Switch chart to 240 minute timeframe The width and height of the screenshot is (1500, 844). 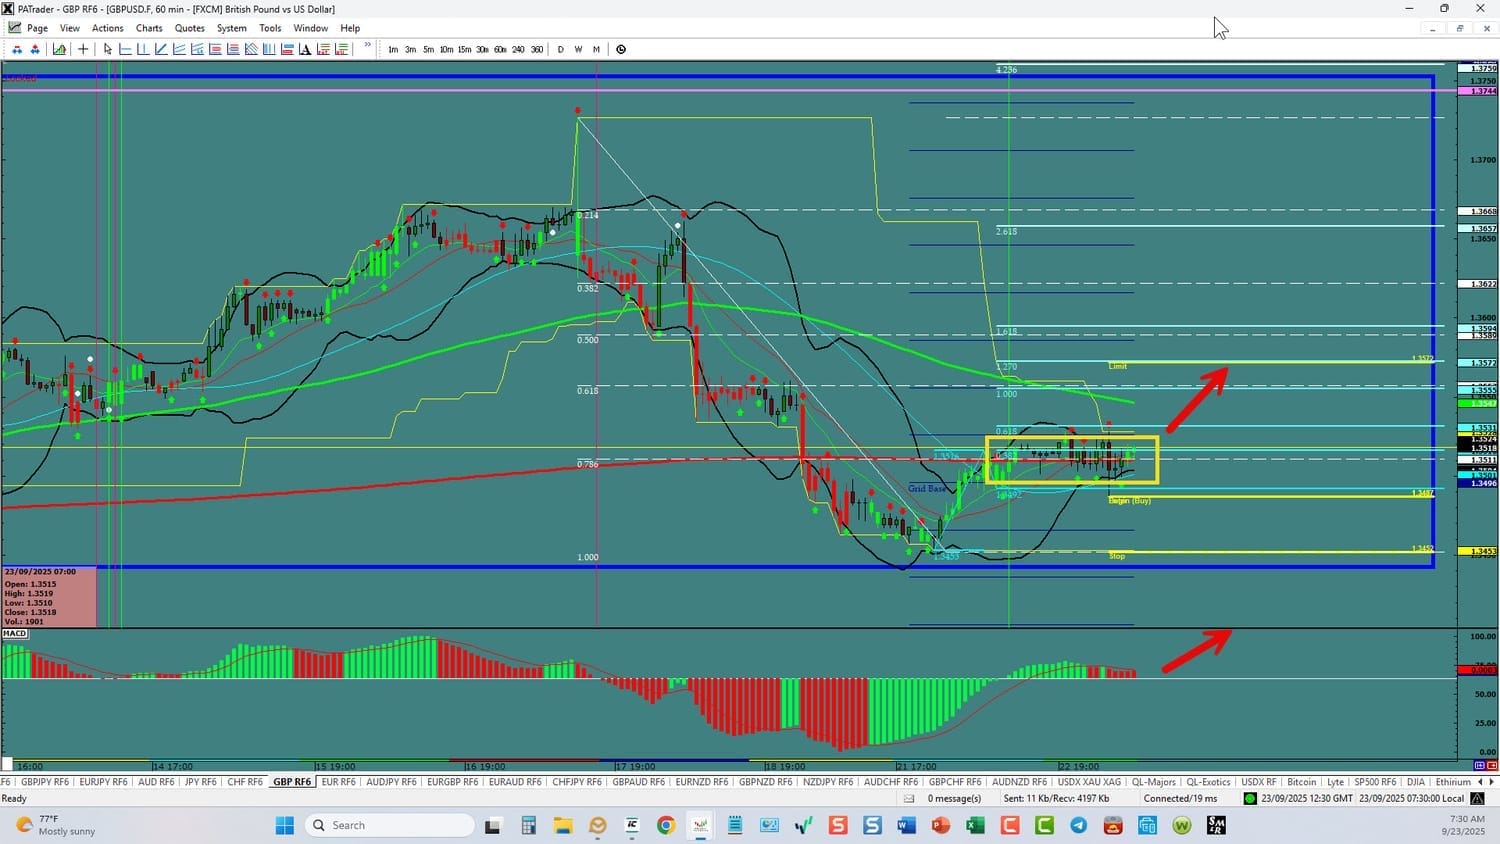[x=518, y=49]
